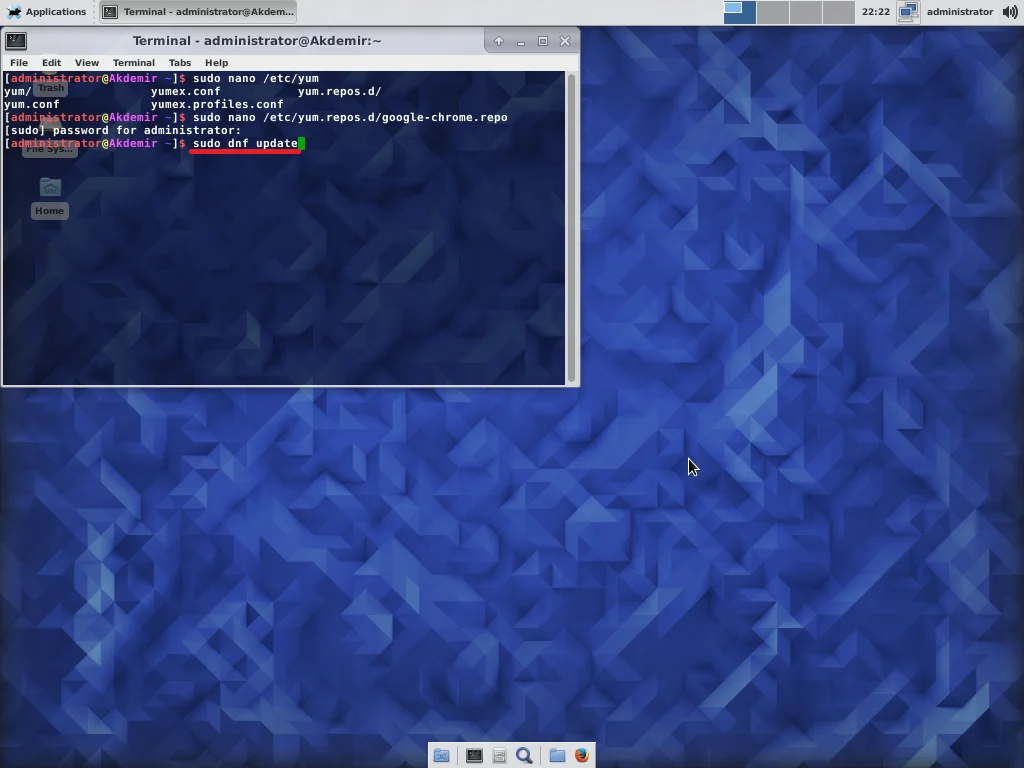The width and height of the screenshot is (1024, 768).
Task: Open the Edit menu in Terminal
Action: 52,63
